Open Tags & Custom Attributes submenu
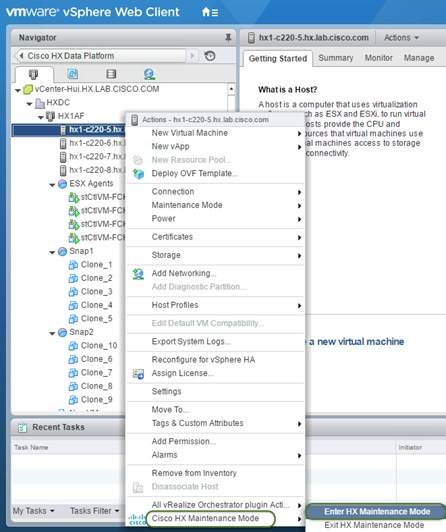 coord(216,423)
